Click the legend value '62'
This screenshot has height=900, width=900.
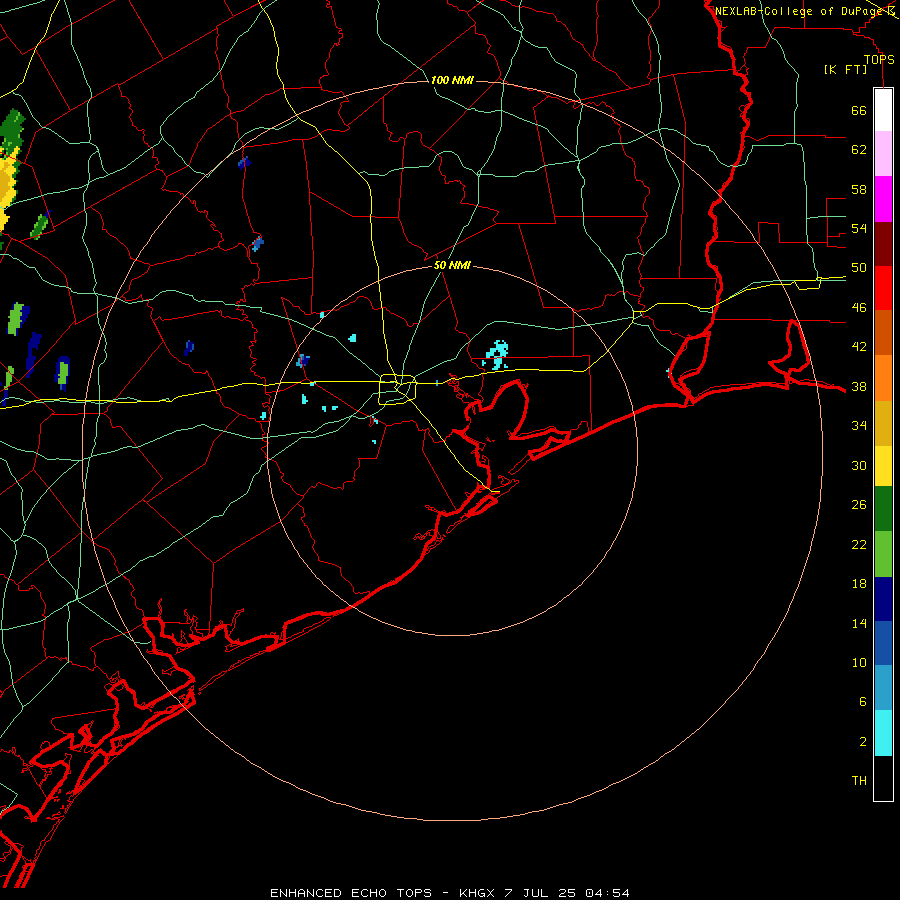click(859, 150)
